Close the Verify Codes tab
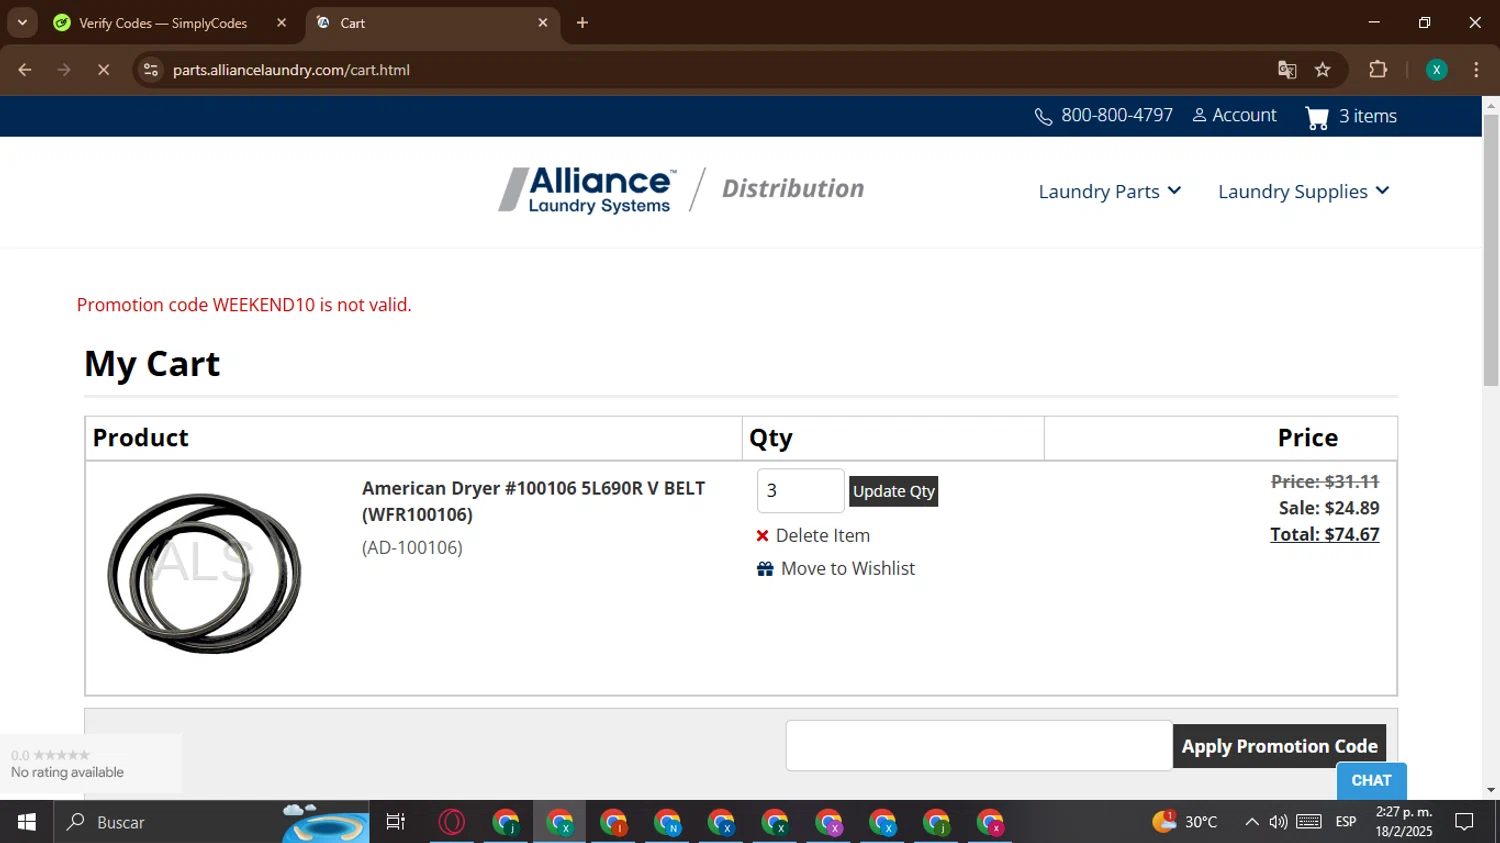Image resolution: width=1500 pixels, height=843 pixels. click(281, 23)
